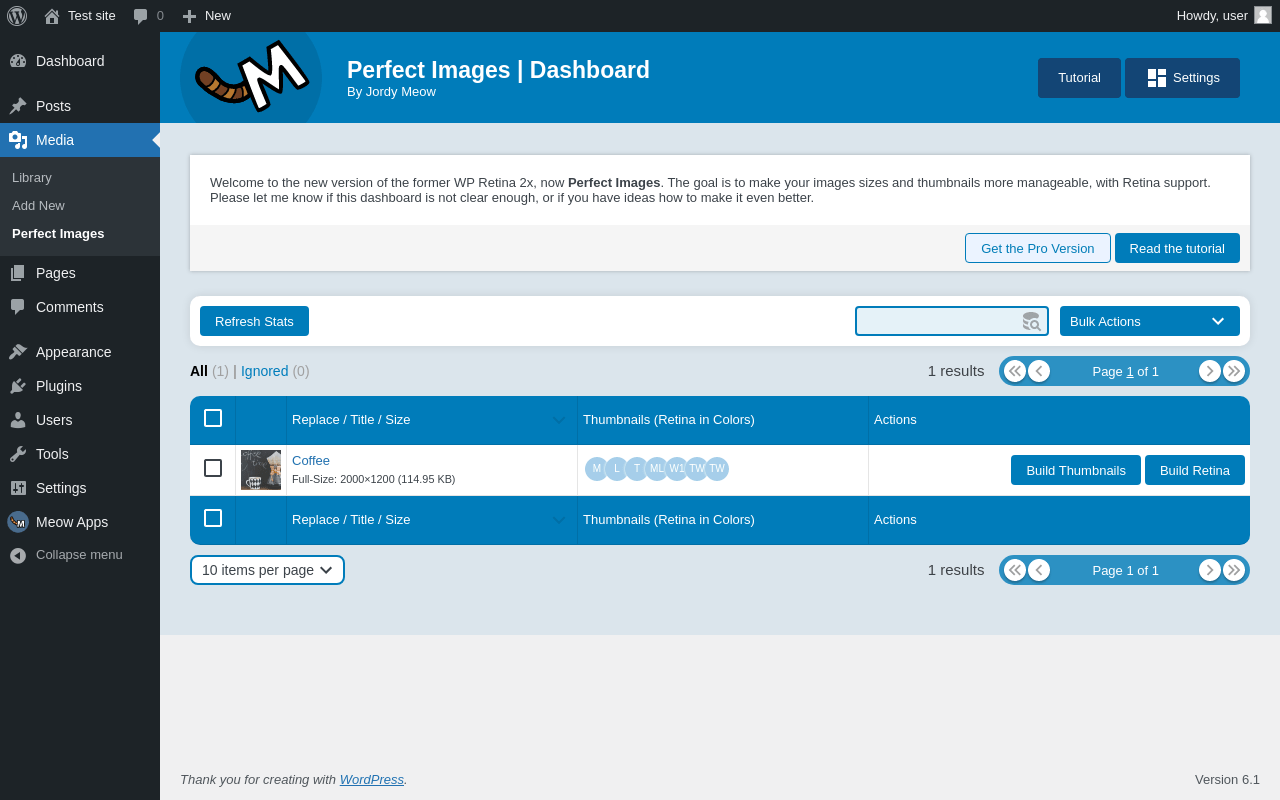
Task: Go to next page using bottom pagination
Action: (x=1210, y=570)
